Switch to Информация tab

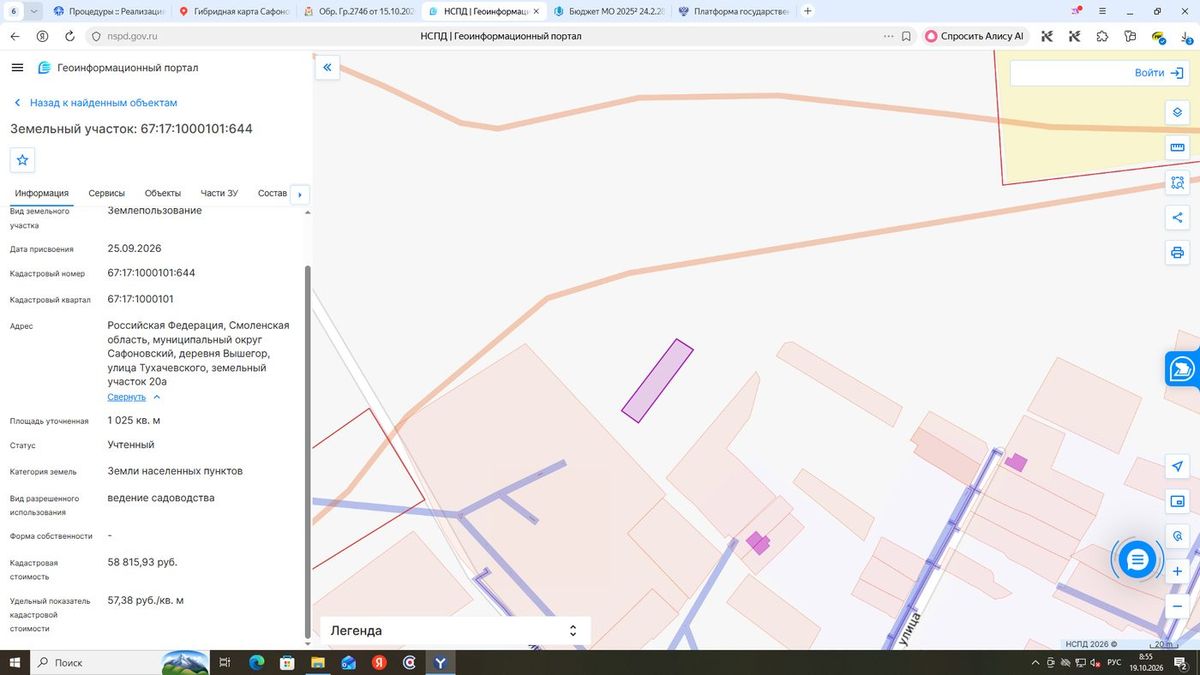click(42, 193)
